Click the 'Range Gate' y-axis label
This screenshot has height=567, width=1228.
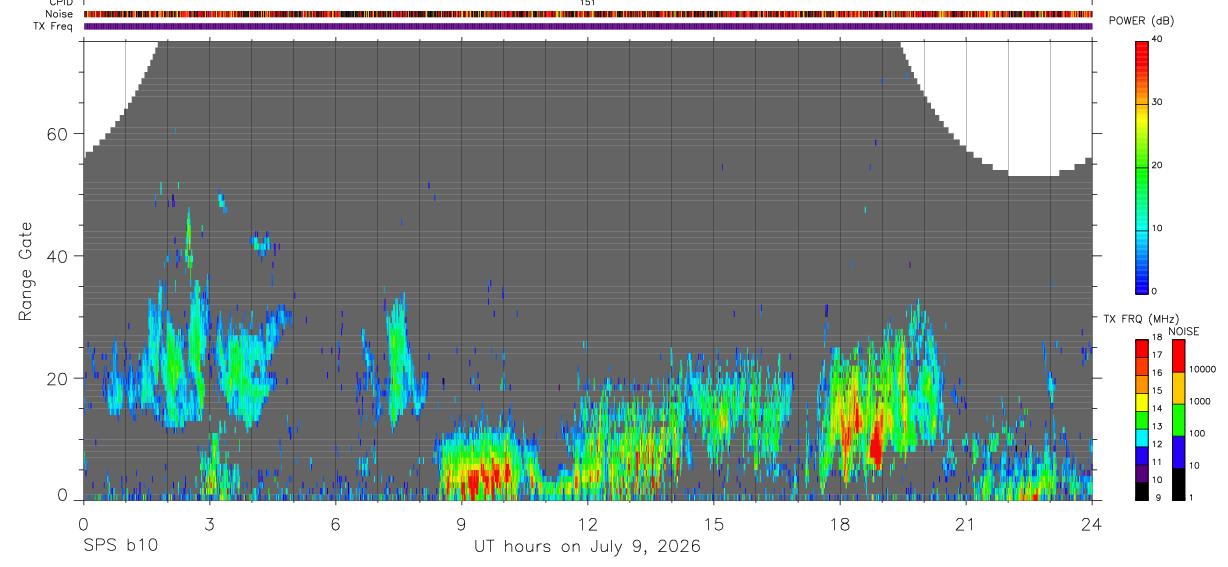click(x=27, y=271)
